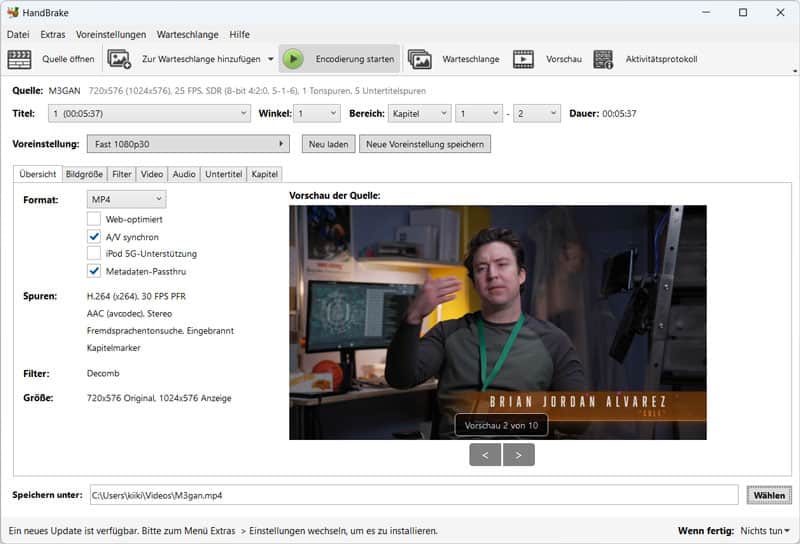Open the Warteschlange queue icon

tap(420, 59)
